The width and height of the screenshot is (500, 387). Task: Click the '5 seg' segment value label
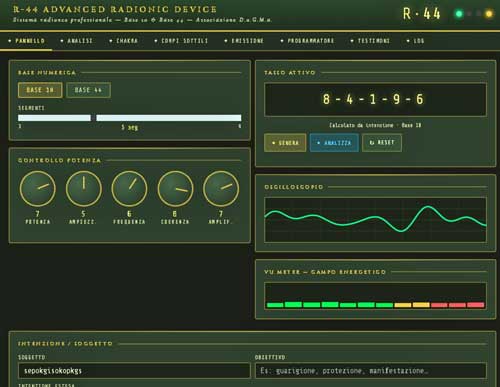pyautogui.click(x=130, y=127)
